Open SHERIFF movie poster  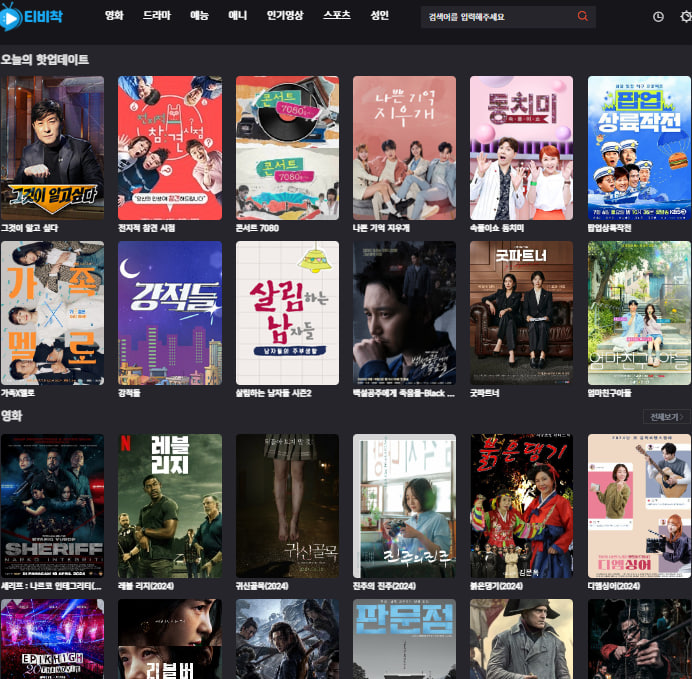[x=53, y=506]
